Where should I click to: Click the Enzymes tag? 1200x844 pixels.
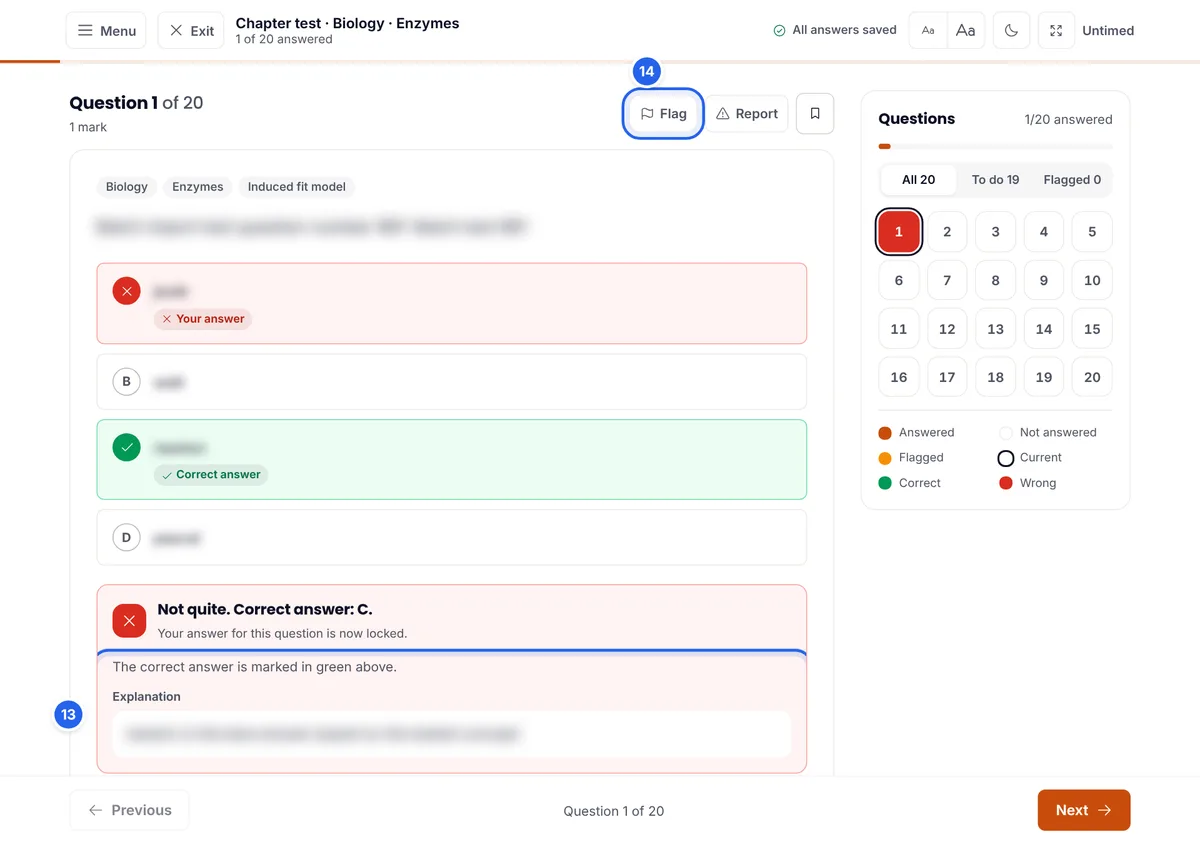click(198, 187)
